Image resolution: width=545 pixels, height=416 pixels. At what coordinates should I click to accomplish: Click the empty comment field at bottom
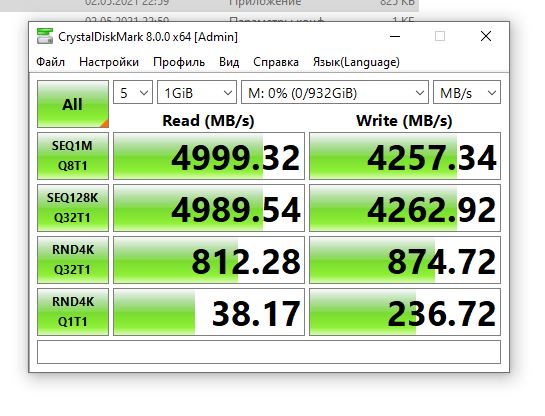tap(269, 352)
